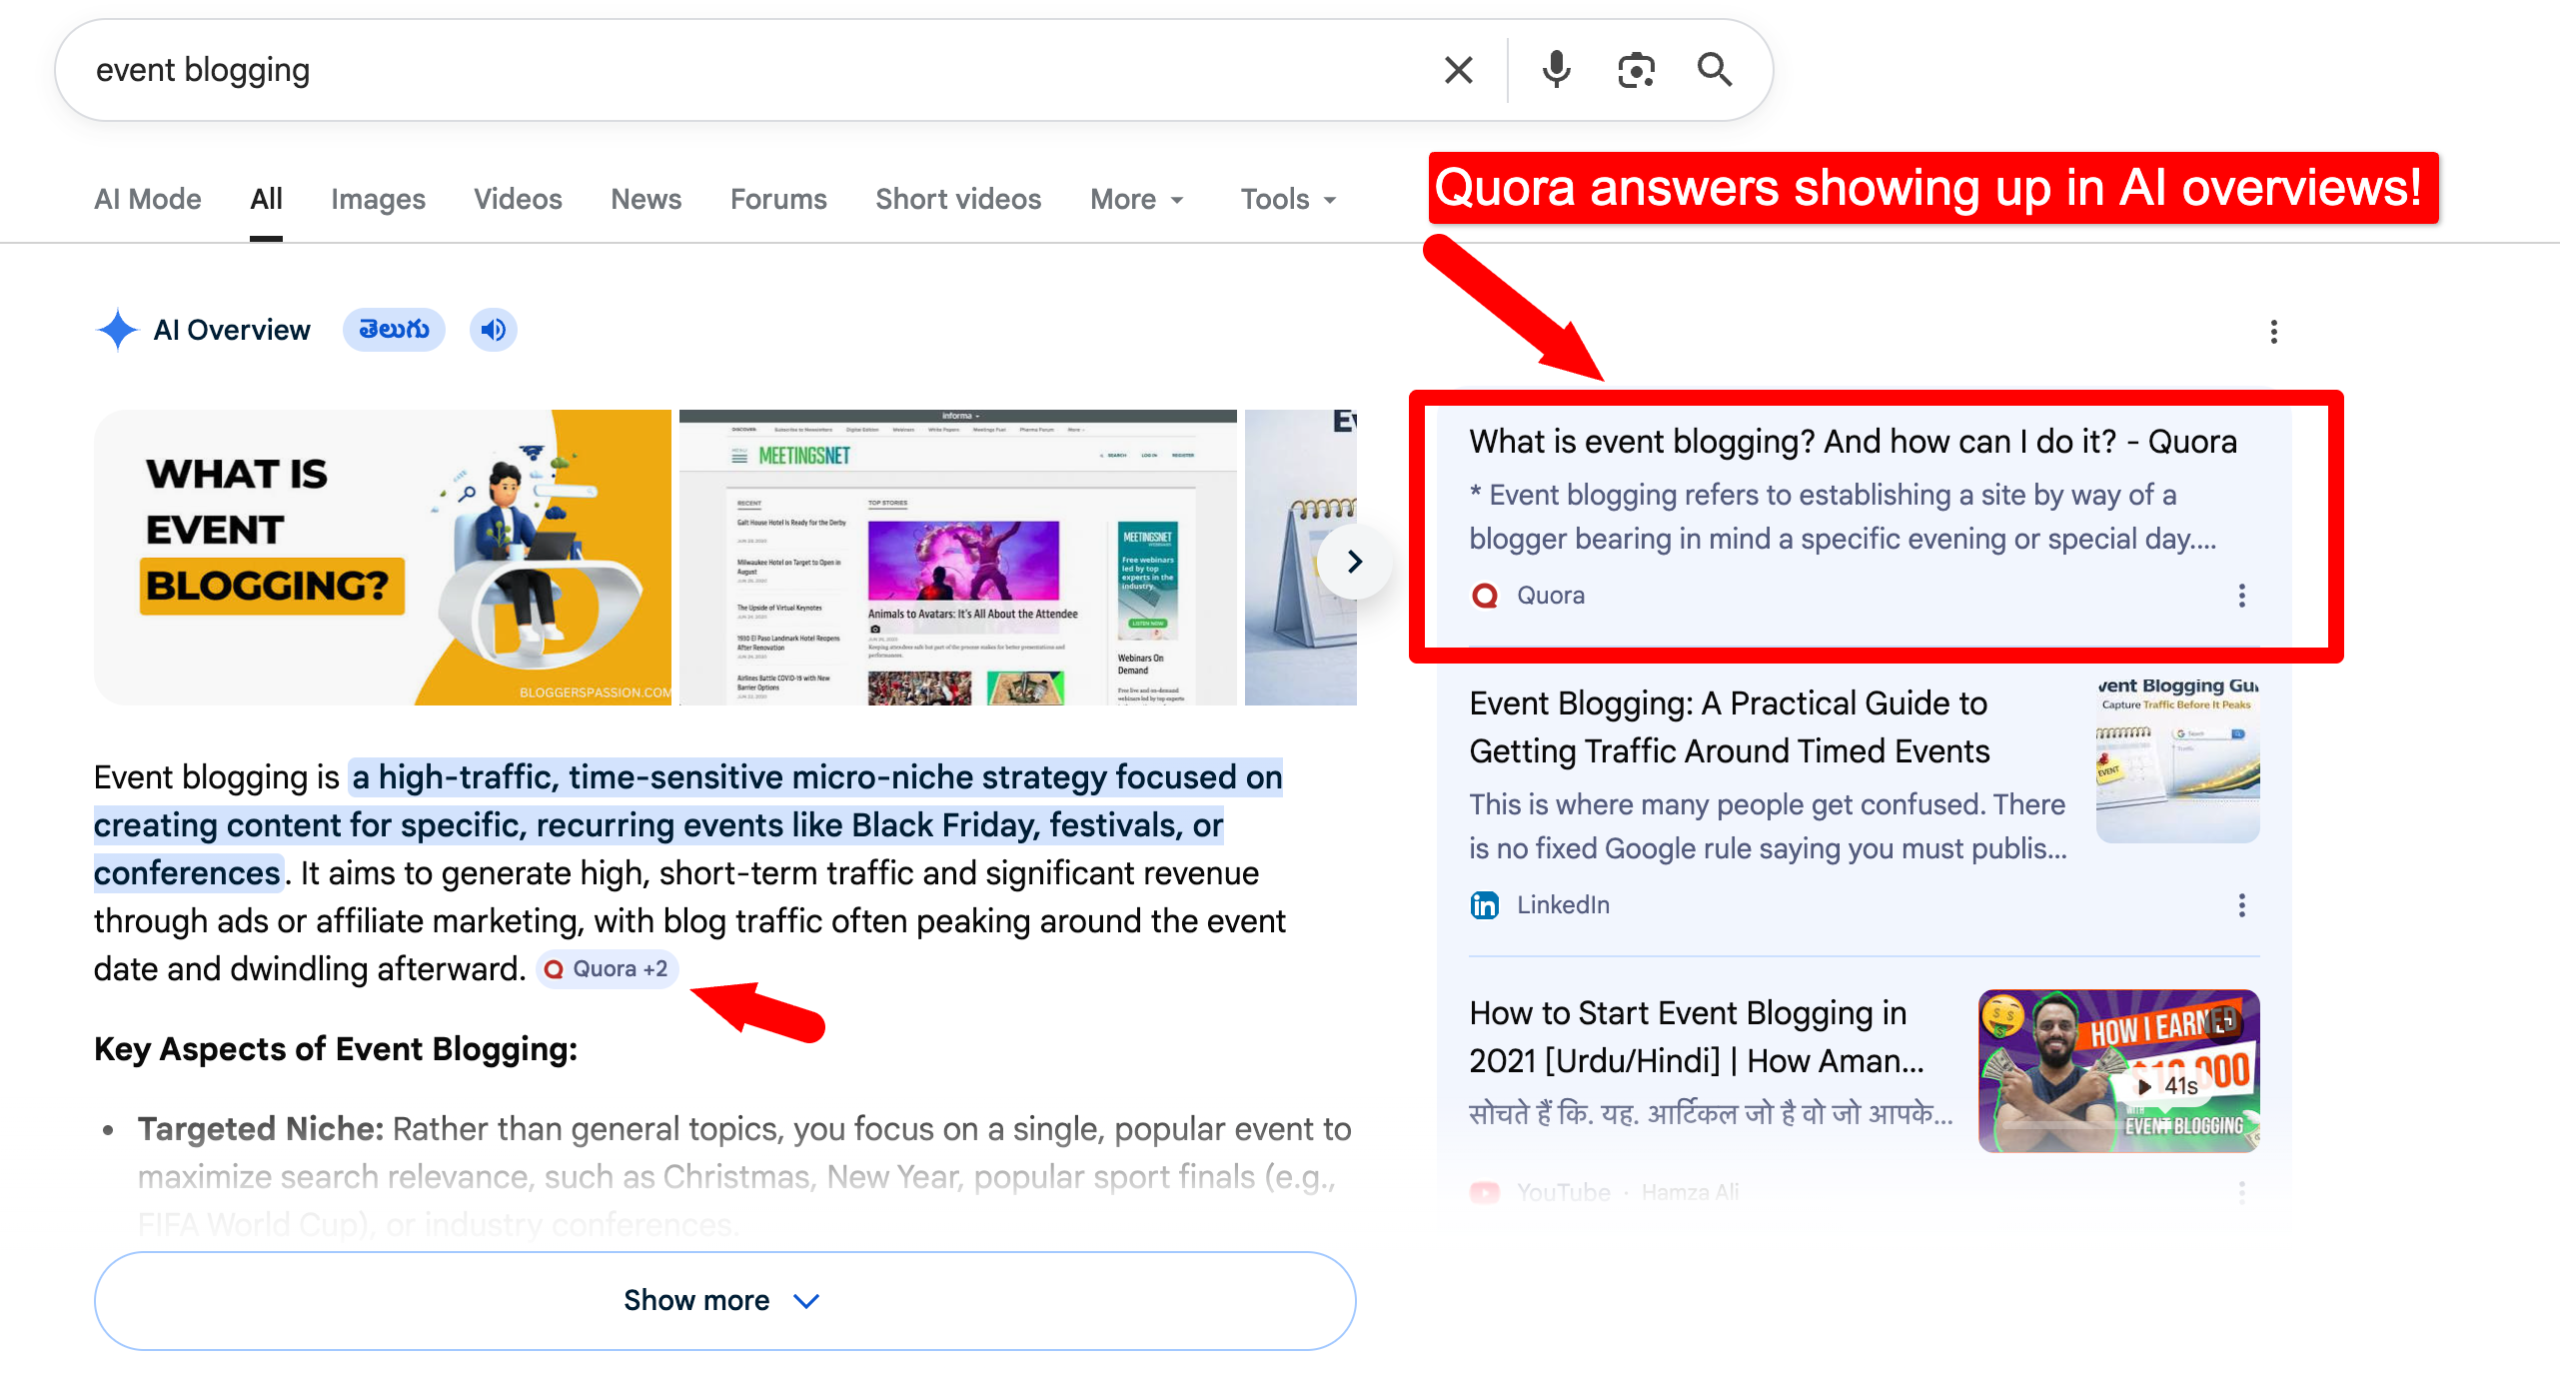This screenshot has width=2560, height=1375.
Task: Play AI Overview audio with speaker icon
Action: tap(493, 330)
